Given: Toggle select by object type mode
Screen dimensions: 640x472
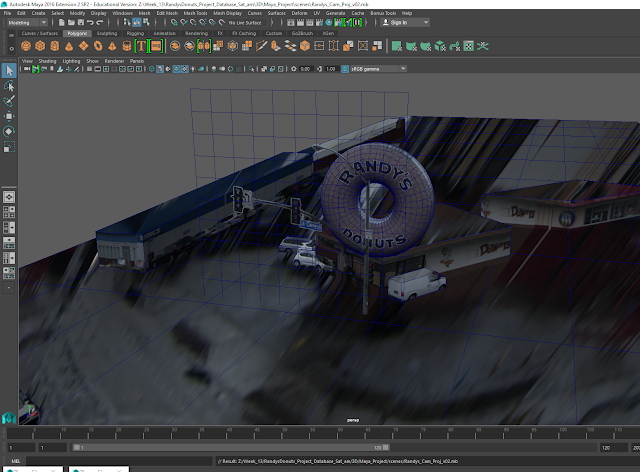Looking at the screenshot, I should [137, 22].
